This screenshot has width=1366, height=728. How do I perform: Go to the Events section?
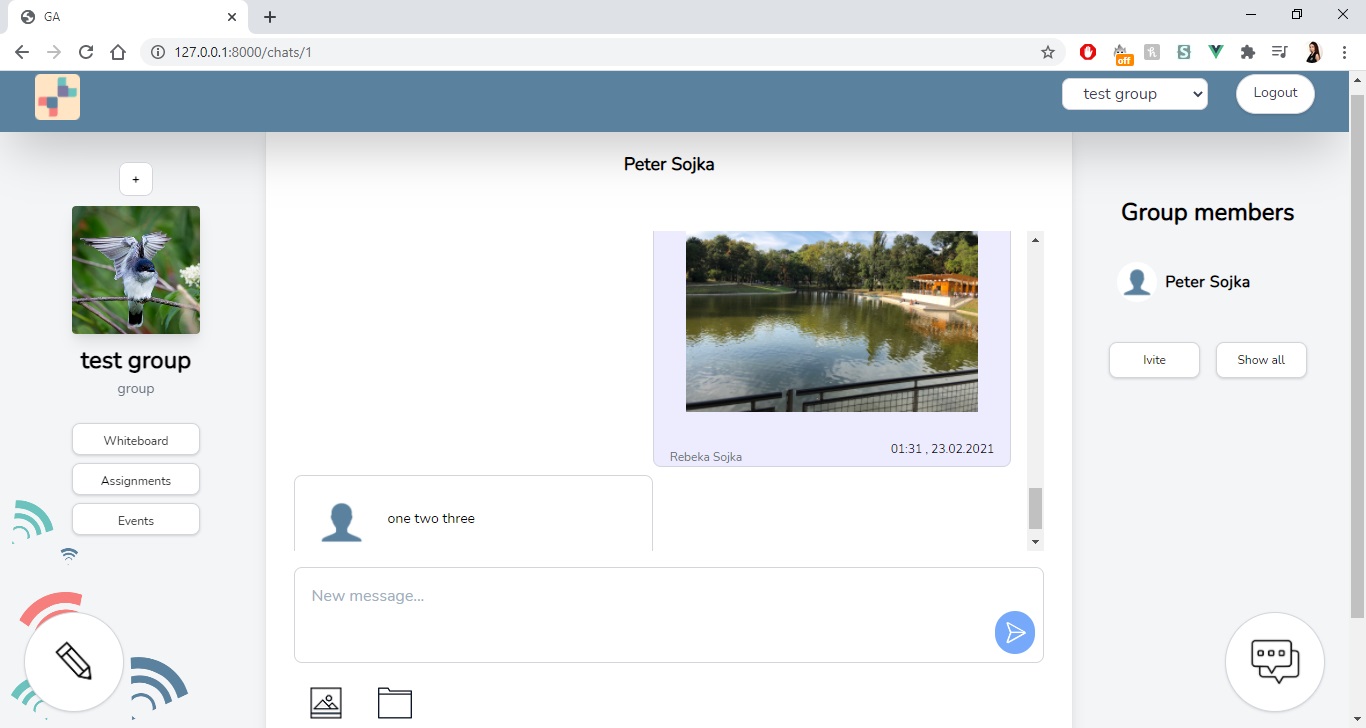136,520
